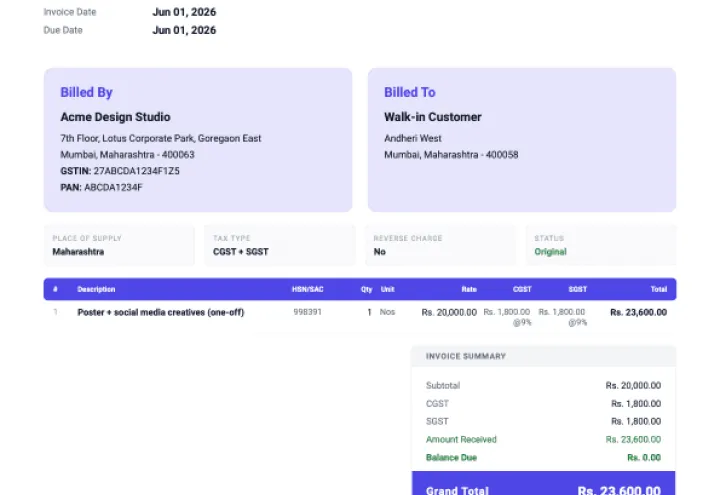Click the Due Date value Jun 01, 2026

point(184,30)
